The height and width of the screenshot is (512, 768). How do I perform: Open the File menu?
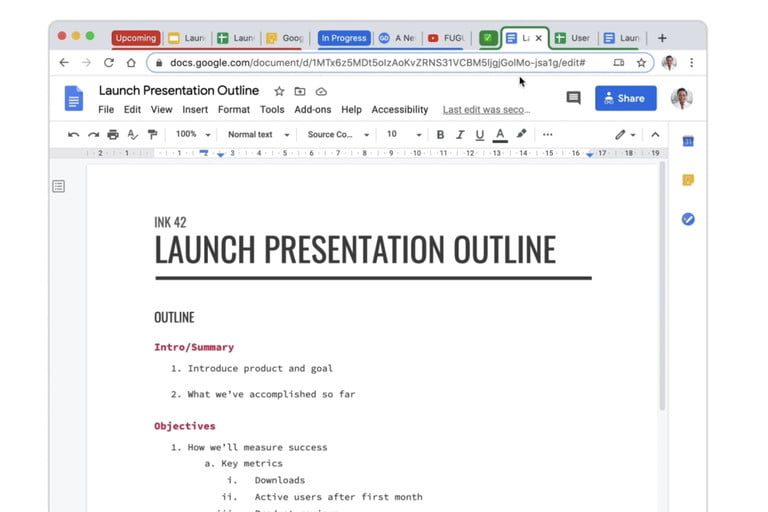106,110
